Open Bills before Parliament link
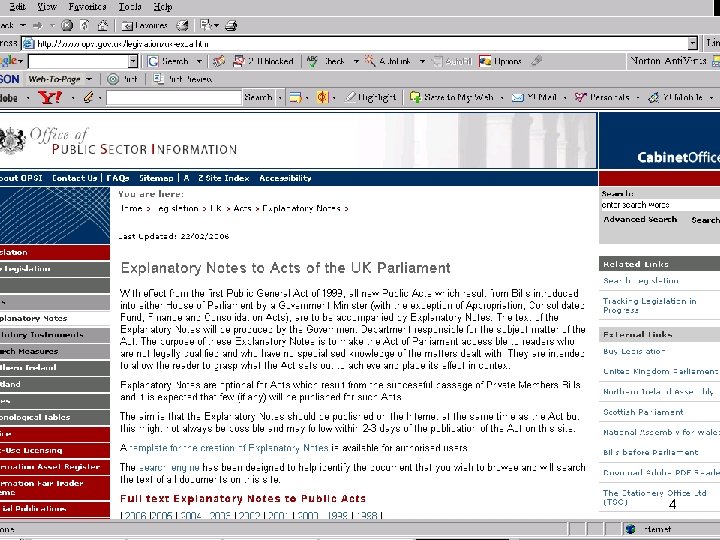 (x=650, y=452)
